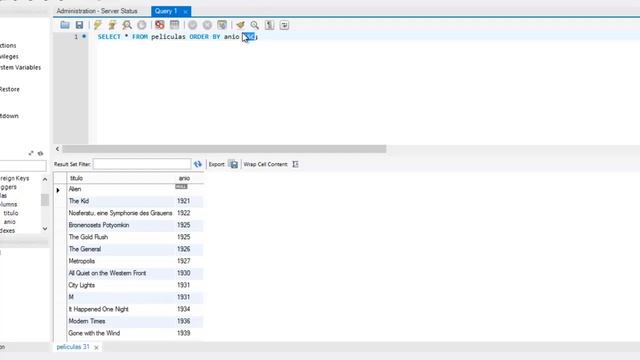Toggle Wrap Cell Content icon
The height and width of the screenshot is (360, 640).
click(296, 164)
